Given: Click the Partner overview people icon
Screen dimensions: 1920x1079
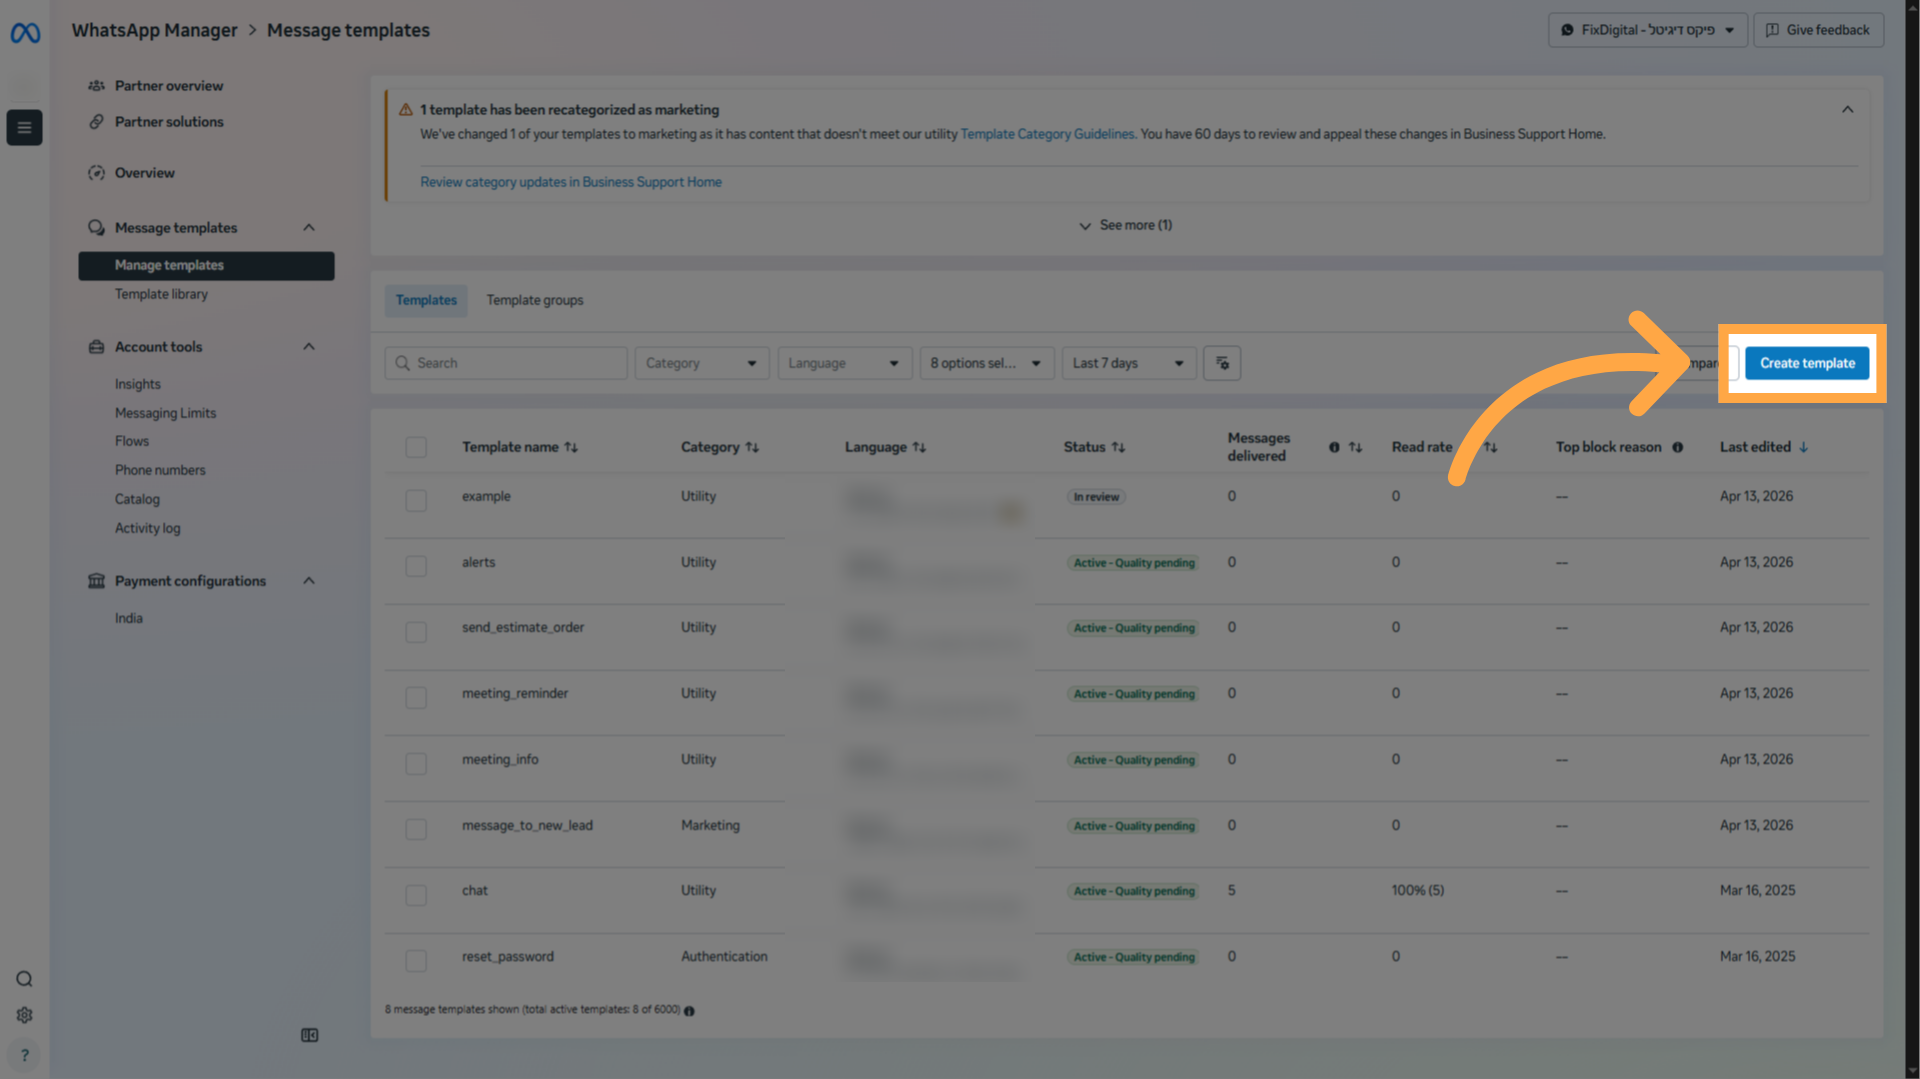Looking at the screenshot, I should pyautogui.click(x=96, y=86).
